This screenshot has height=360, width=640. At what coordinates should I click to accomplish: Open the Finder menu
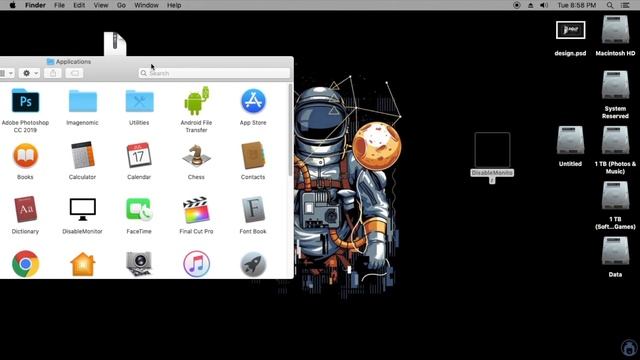35,5
